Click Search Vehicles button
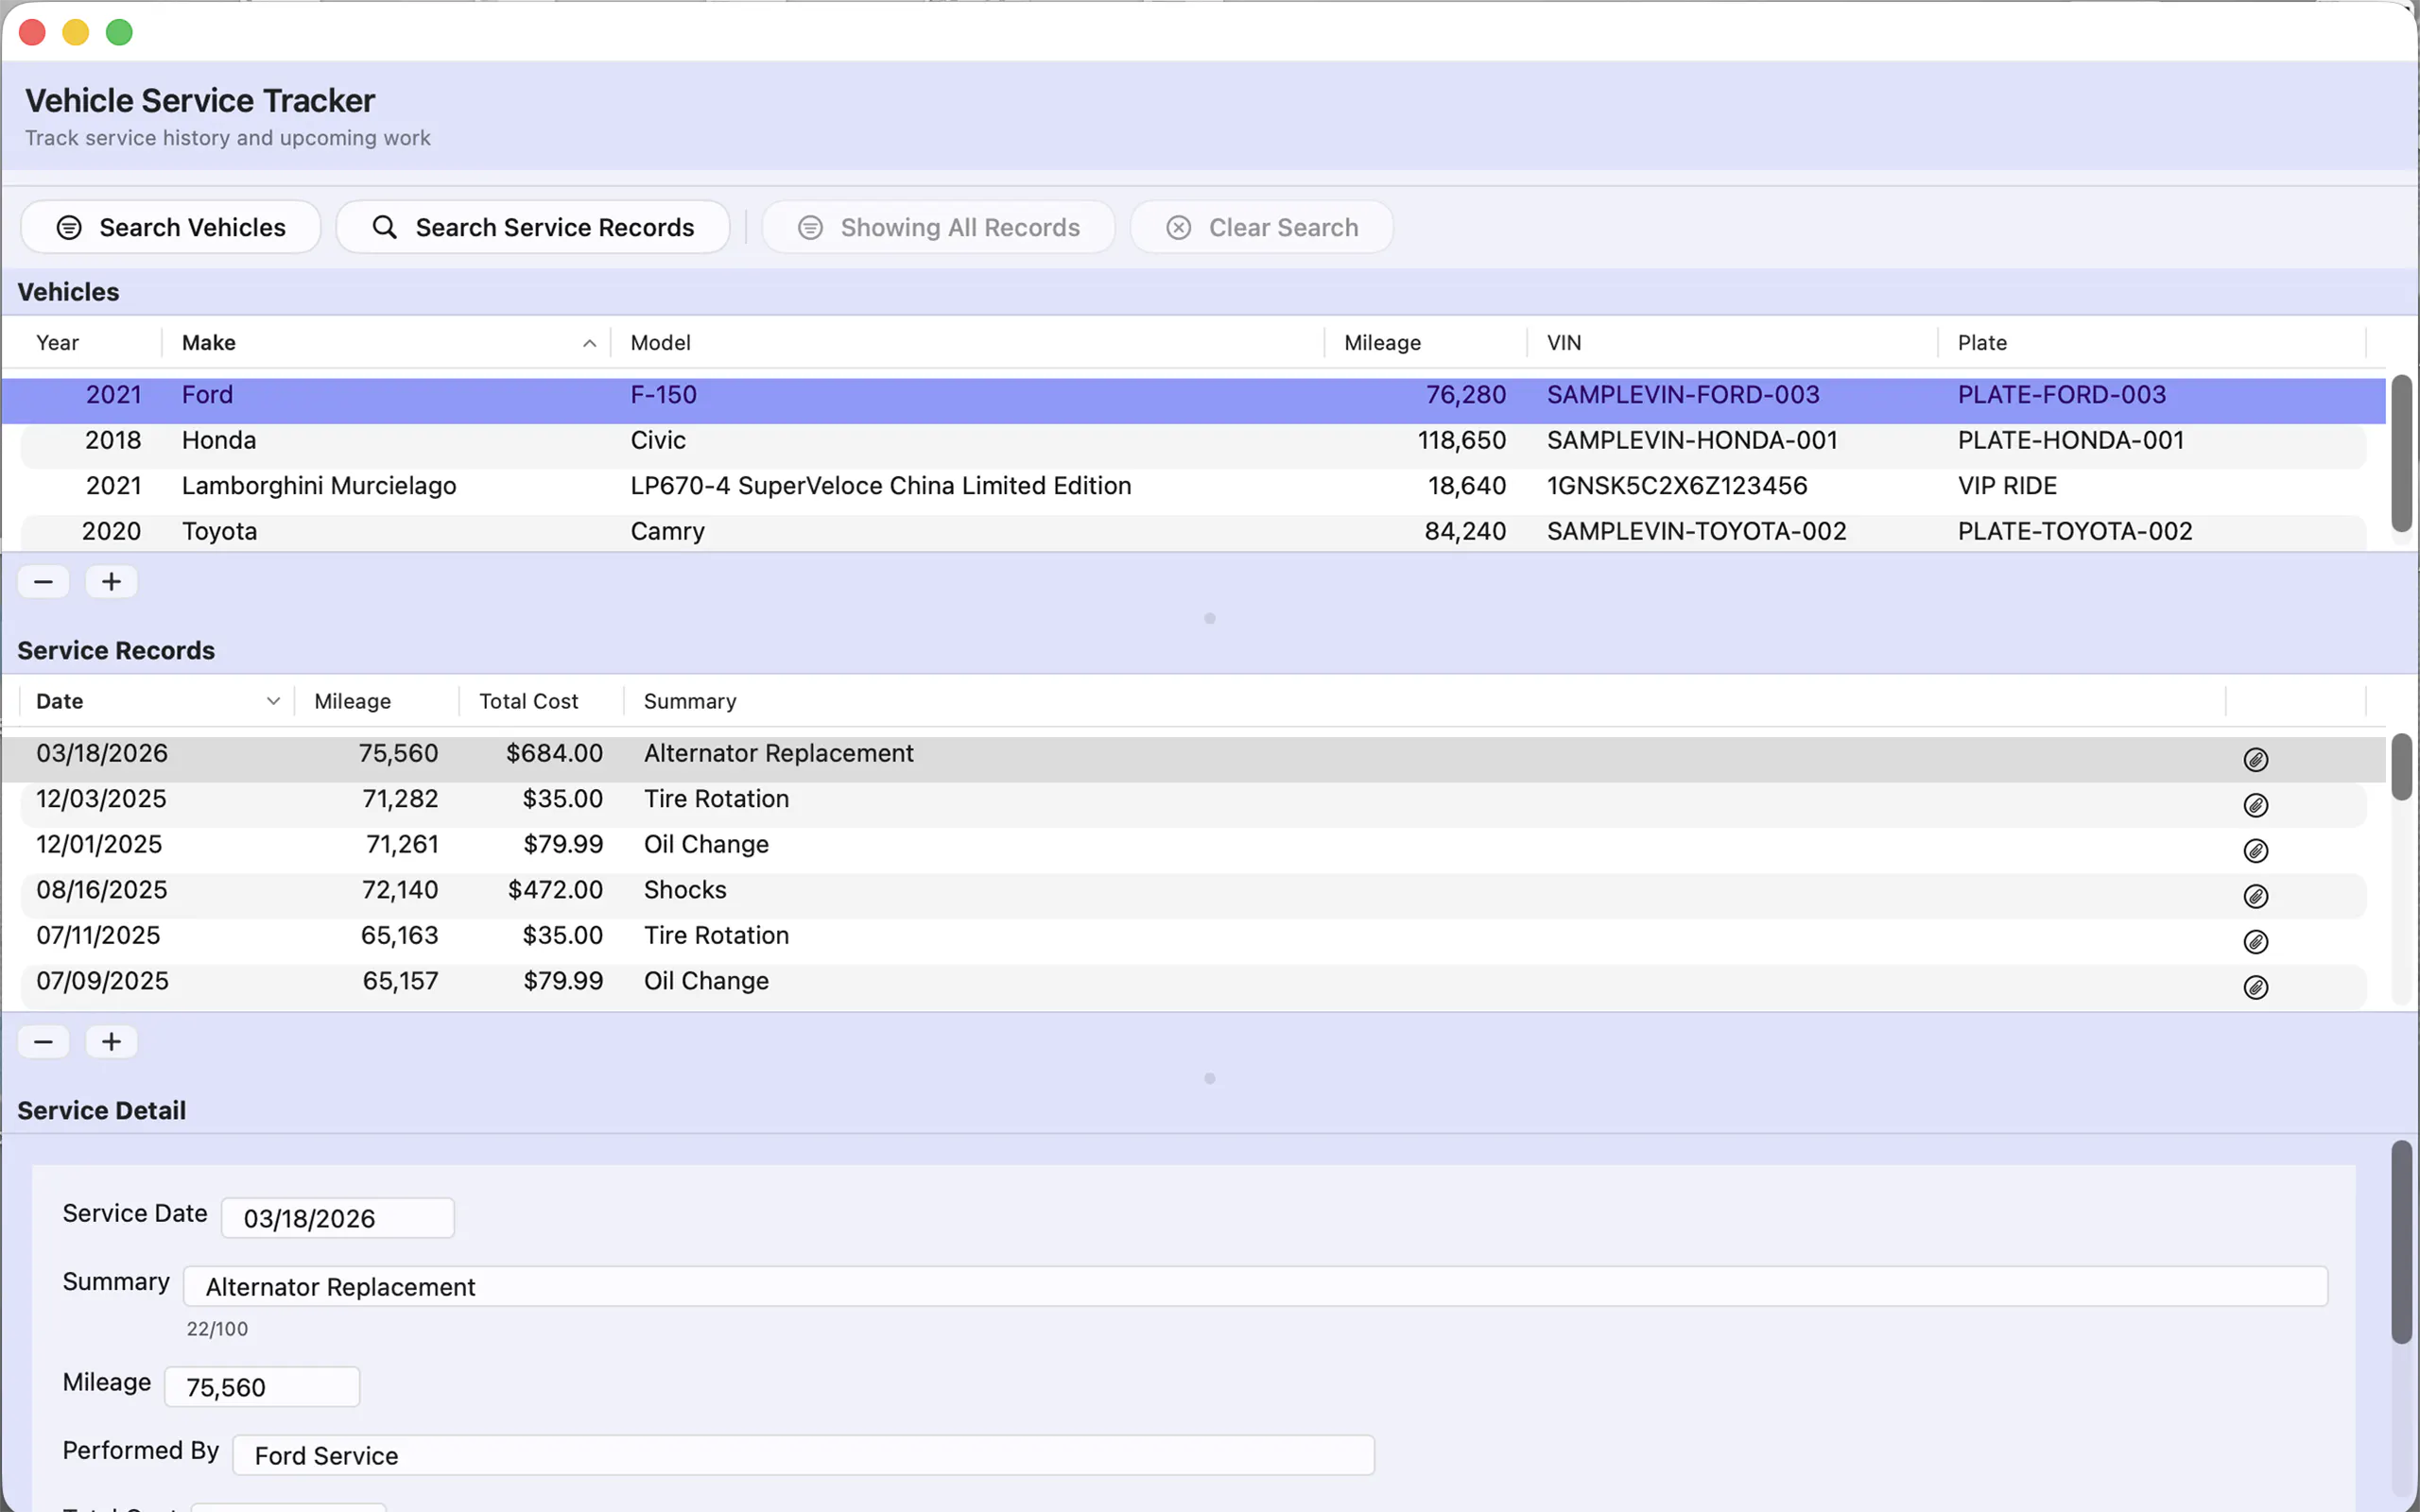2420x1512 pixels. [171, 227]
